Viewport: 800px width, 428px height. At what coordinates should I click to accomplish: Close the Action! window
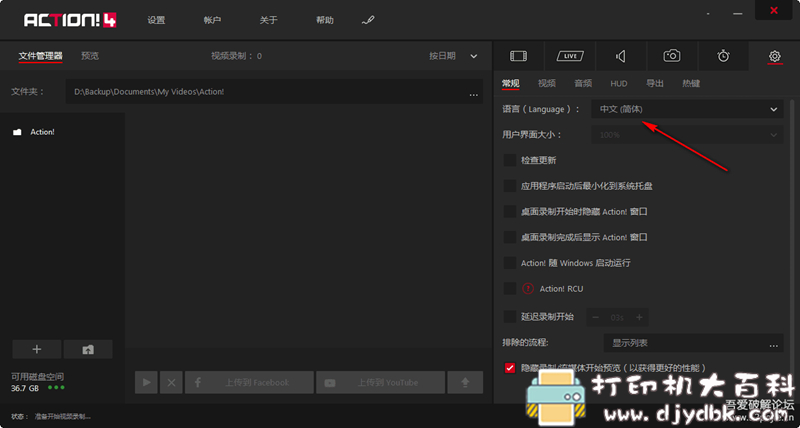coord(773,10)
